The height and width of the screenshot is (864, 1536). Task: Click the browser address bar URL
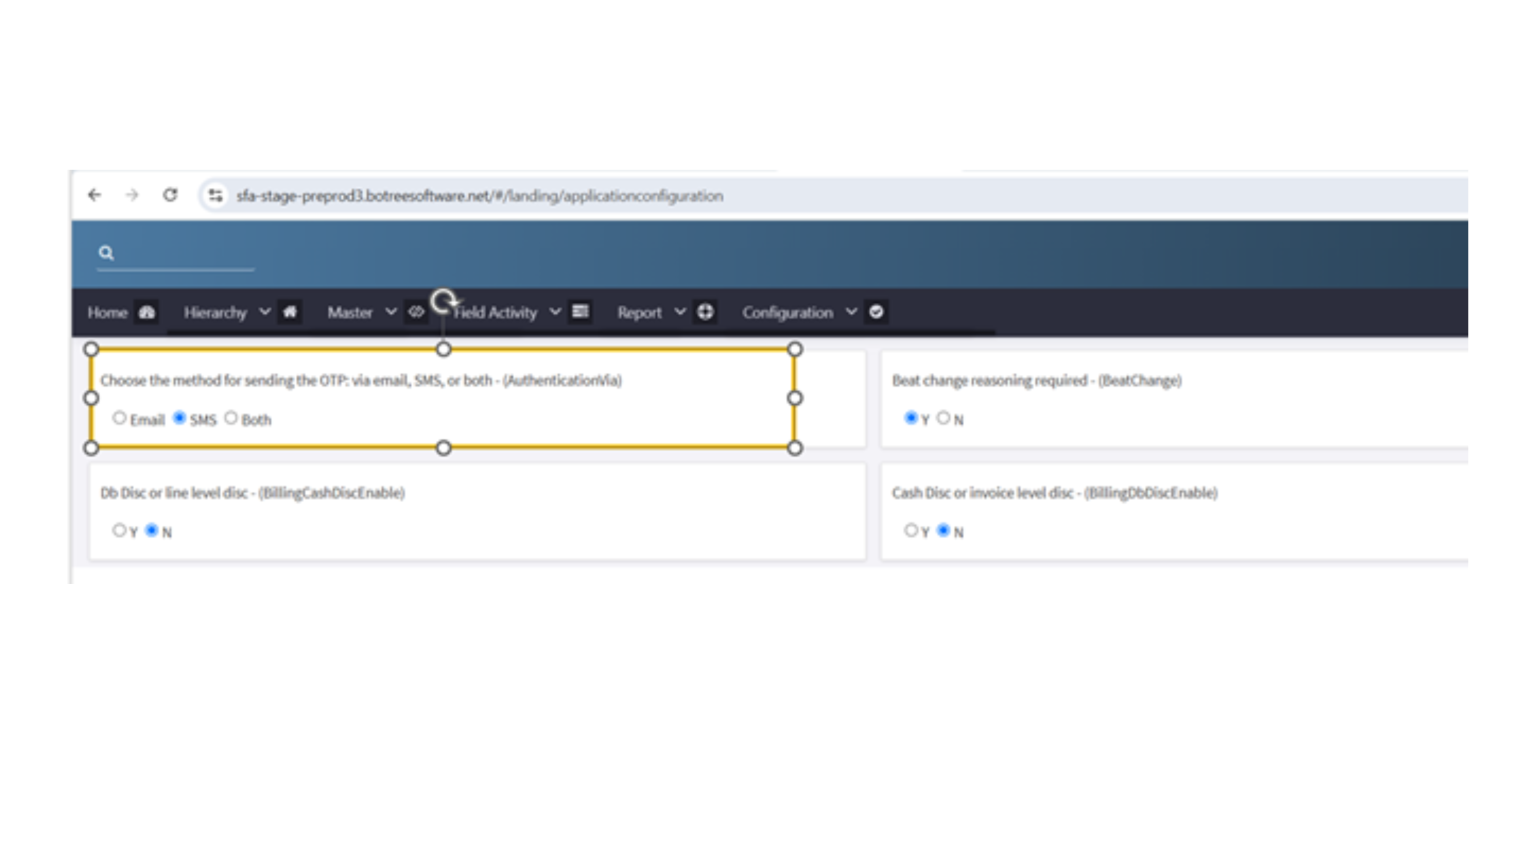(x=479, y=196)
